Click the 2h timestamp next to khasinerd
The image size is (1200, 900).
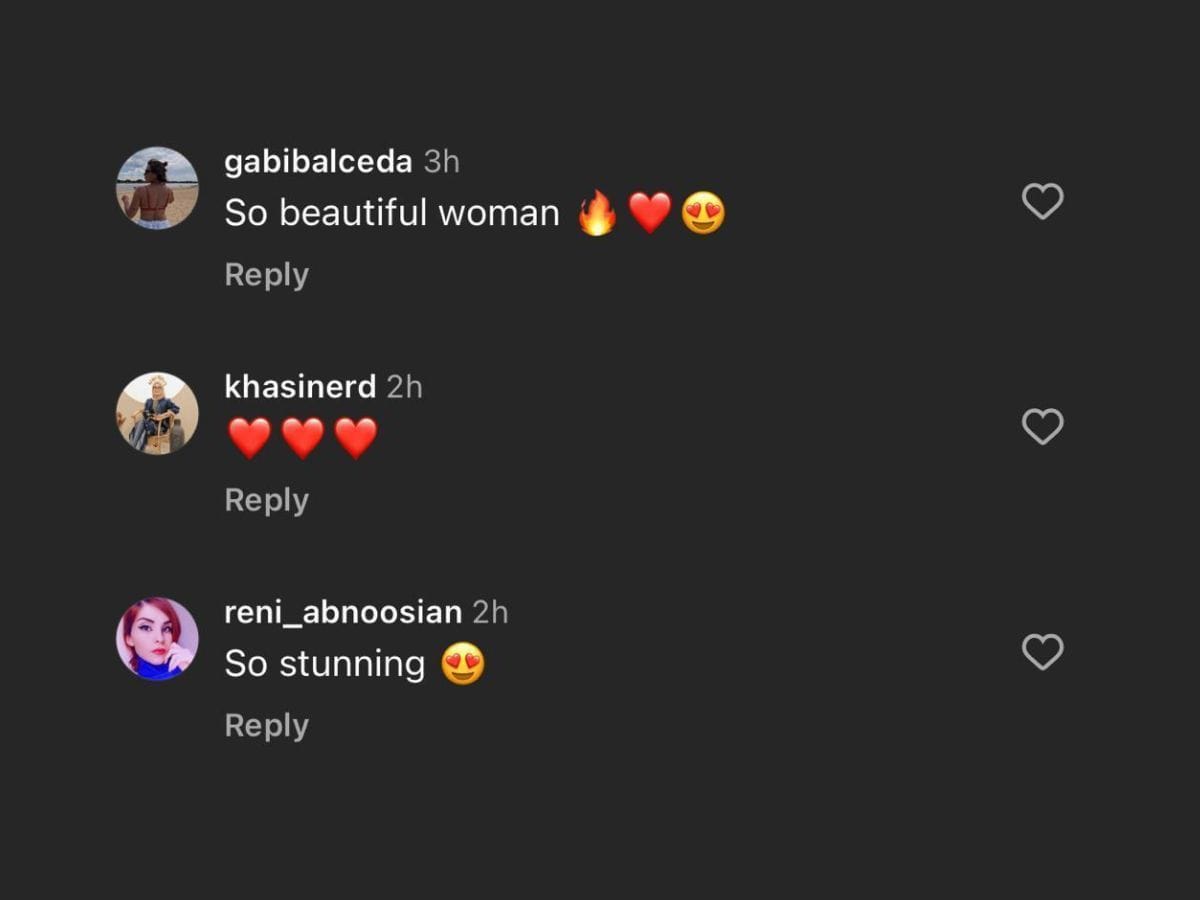tap(404, 387)
